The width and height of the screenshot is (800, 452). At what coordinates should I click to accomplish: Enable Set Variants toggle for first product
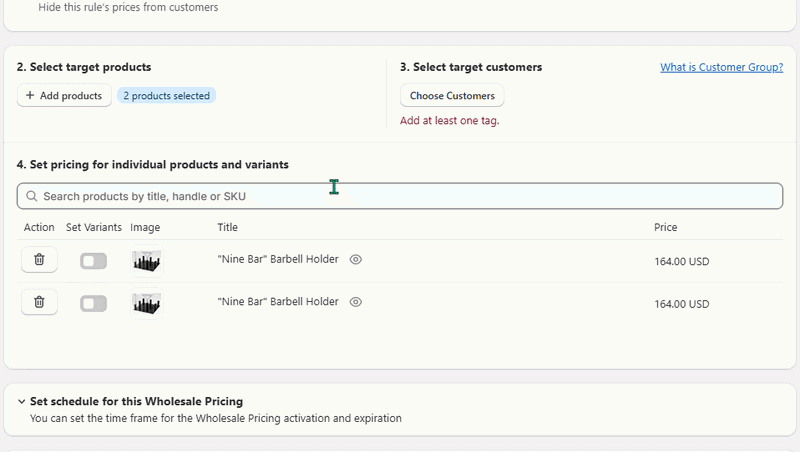[93, 261]
